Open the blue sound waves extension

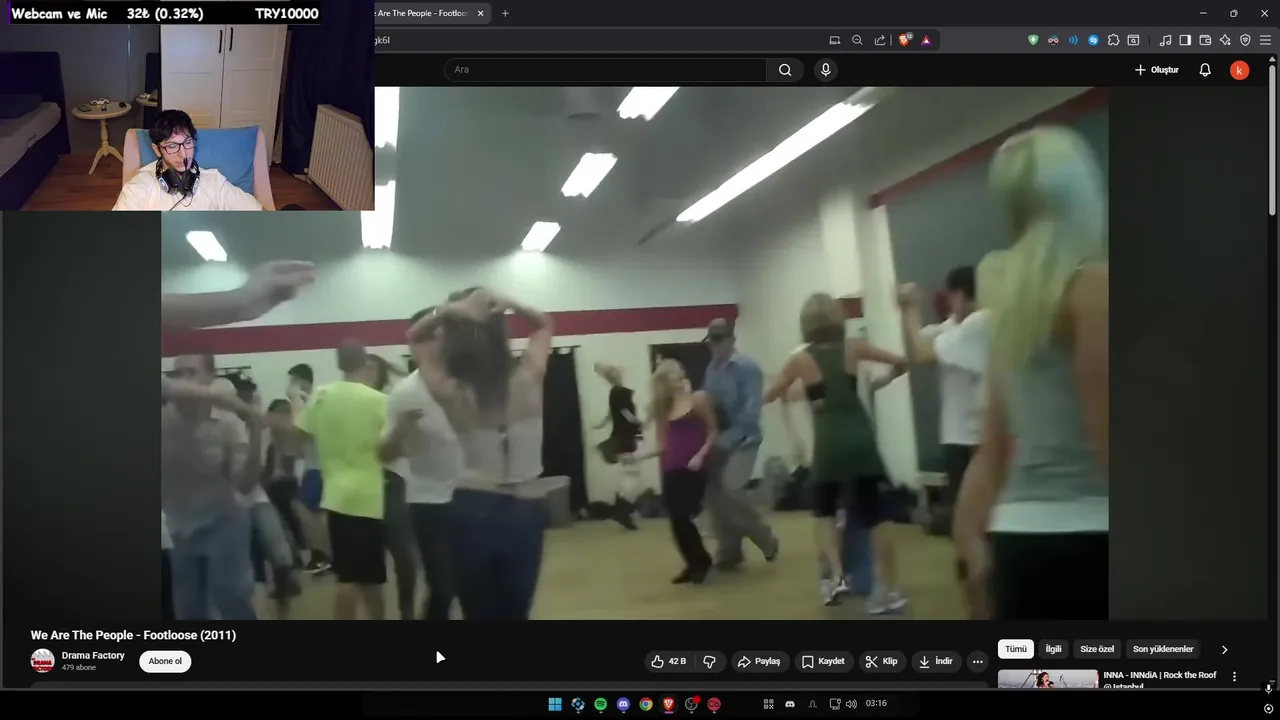pyautogui.click(x=1073, y=40)
